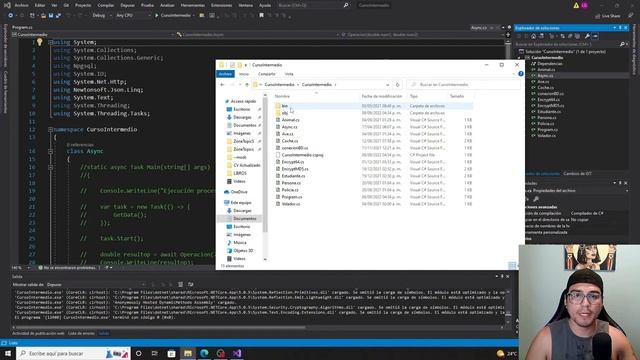Click the Windows taskbar search box
This screenshot has width=640, height=360.
pyautogui.click(x=73, y=353)
